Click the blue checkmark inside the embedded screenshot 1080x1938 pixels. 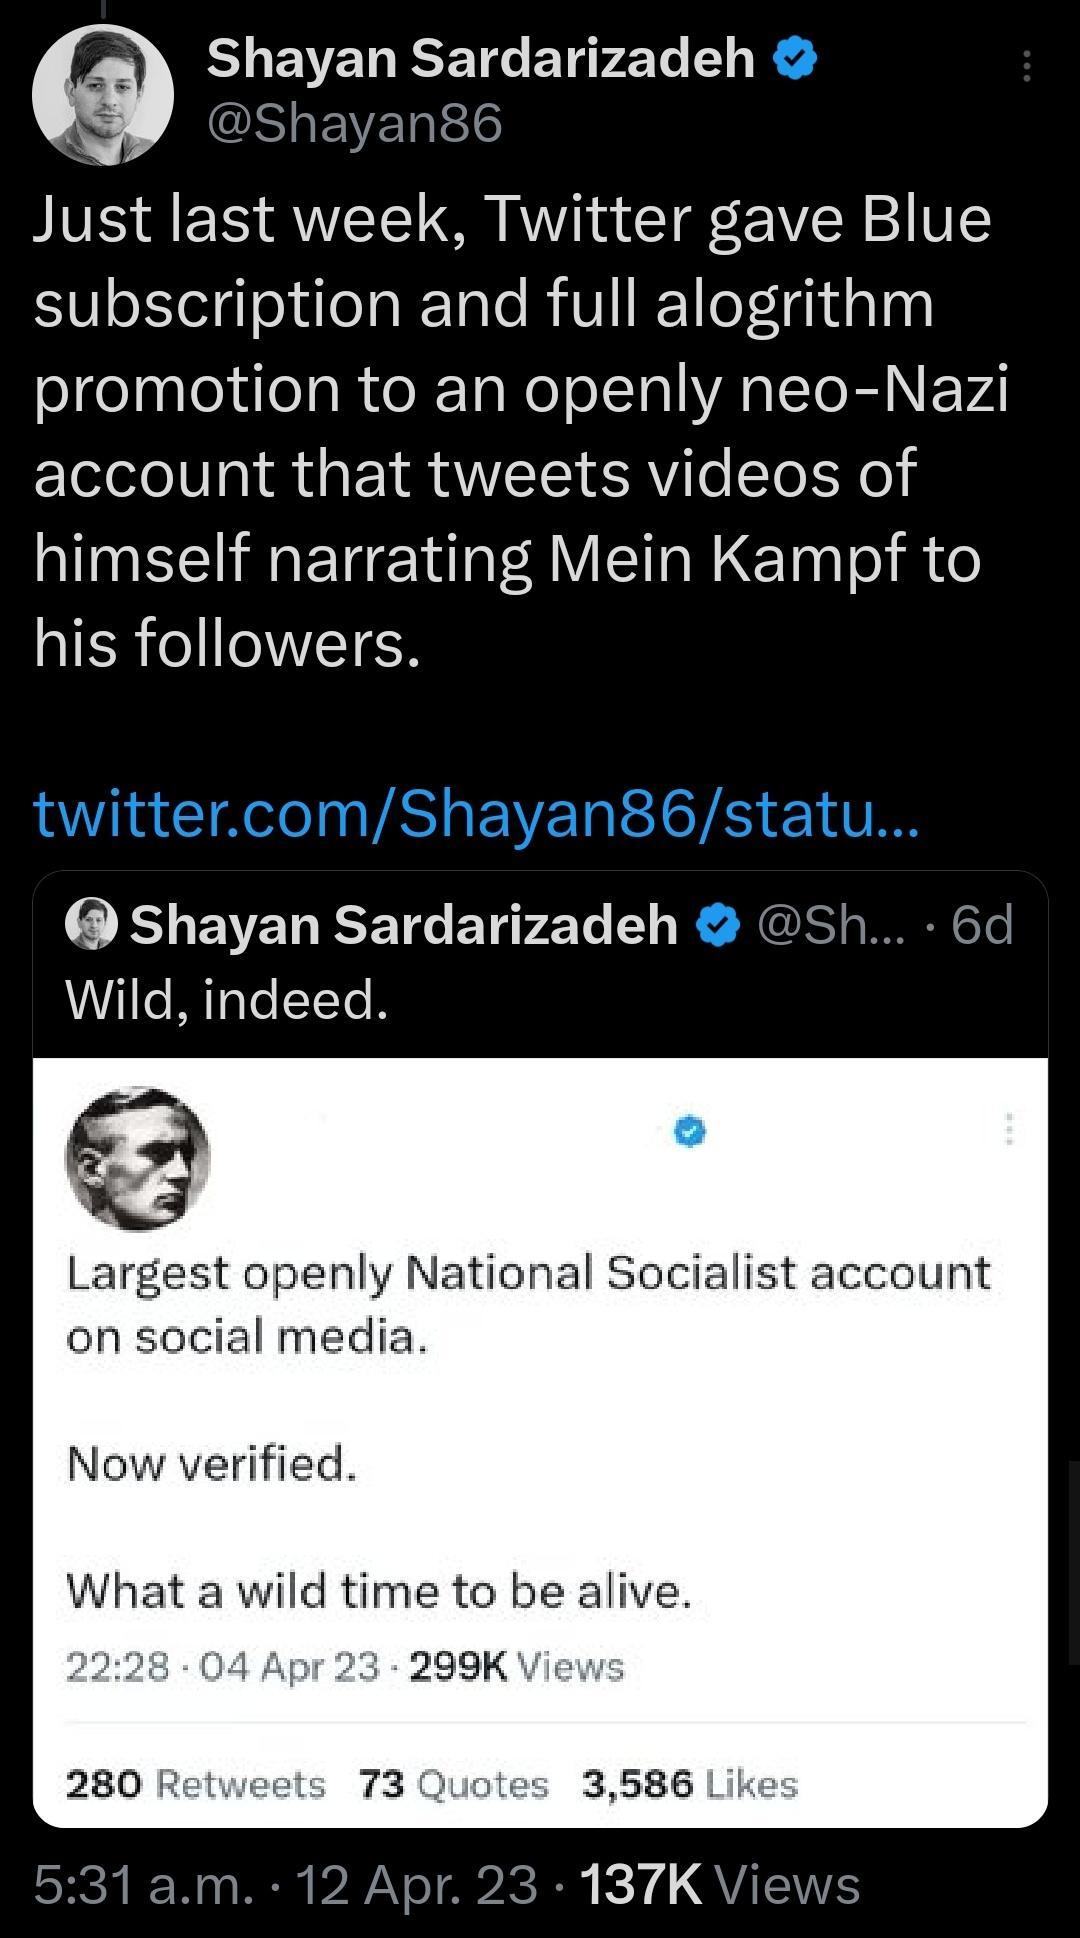689,1132
